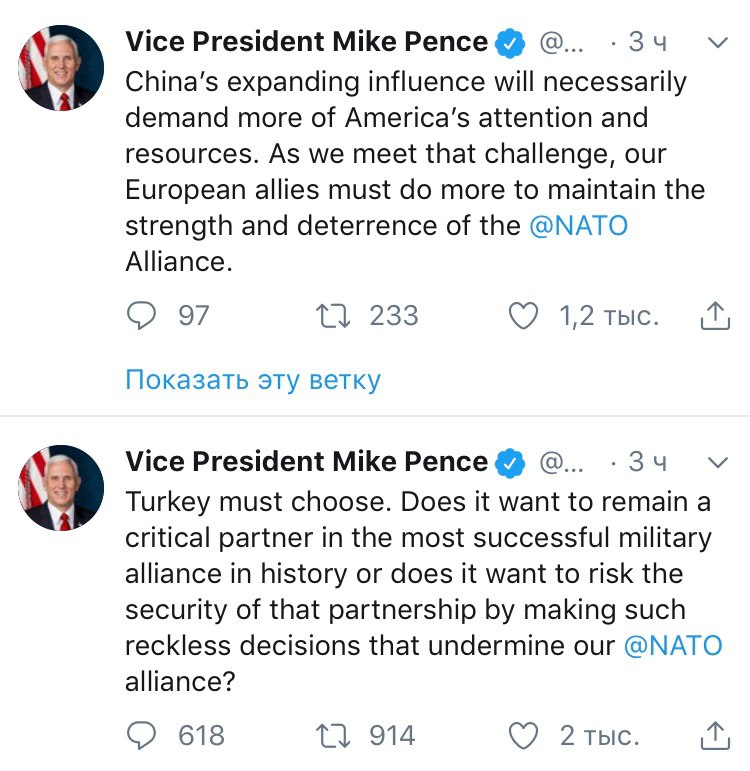Open Pence profile photo on first tweet
The image size is (750, 771).
pos(62,68)
